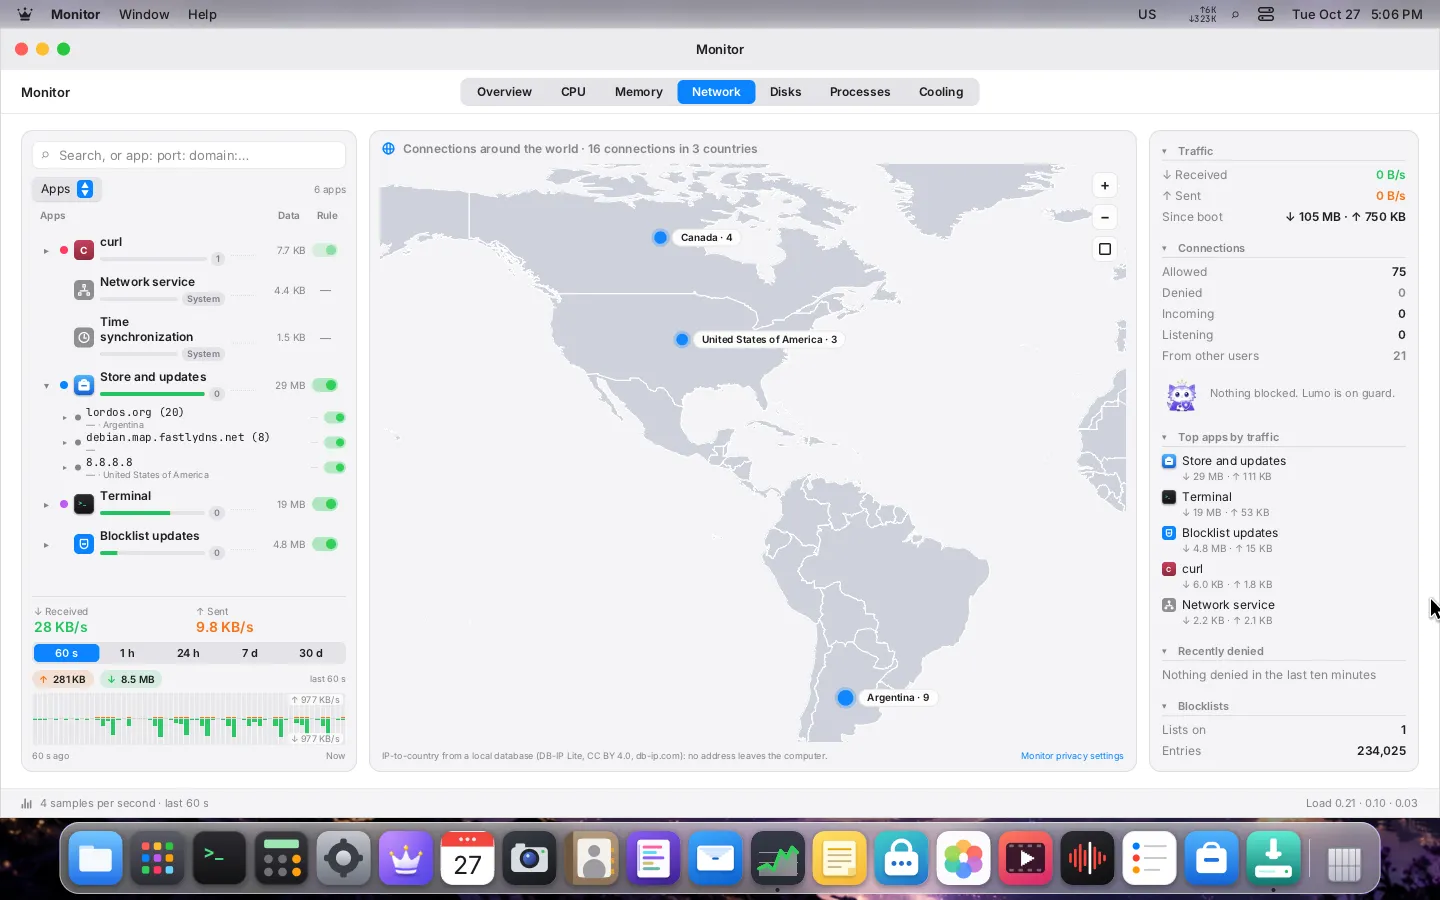The image size is (1440, 900).
Task: Expand the lordos.org connection entry
Action: [65, 418]
